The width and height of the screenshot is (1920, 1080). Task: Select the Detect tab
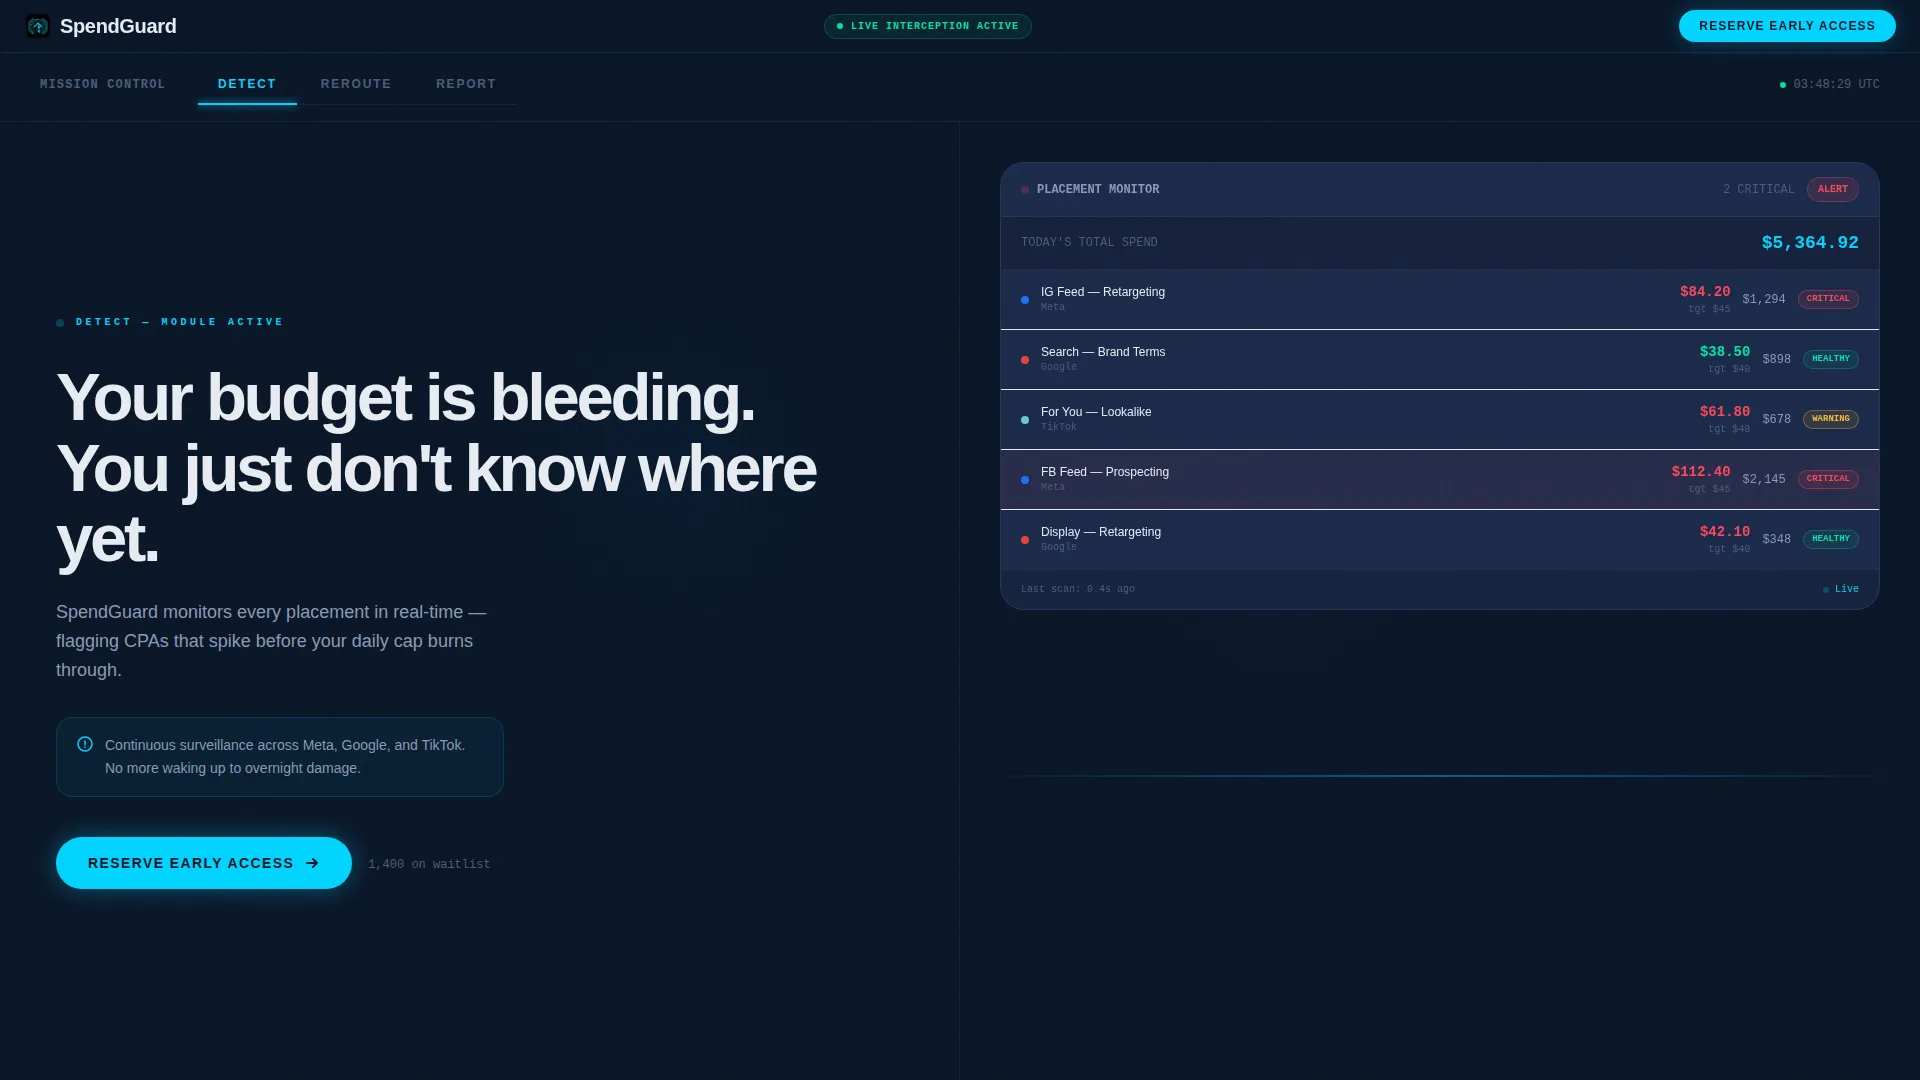click(x=247, y=84)
